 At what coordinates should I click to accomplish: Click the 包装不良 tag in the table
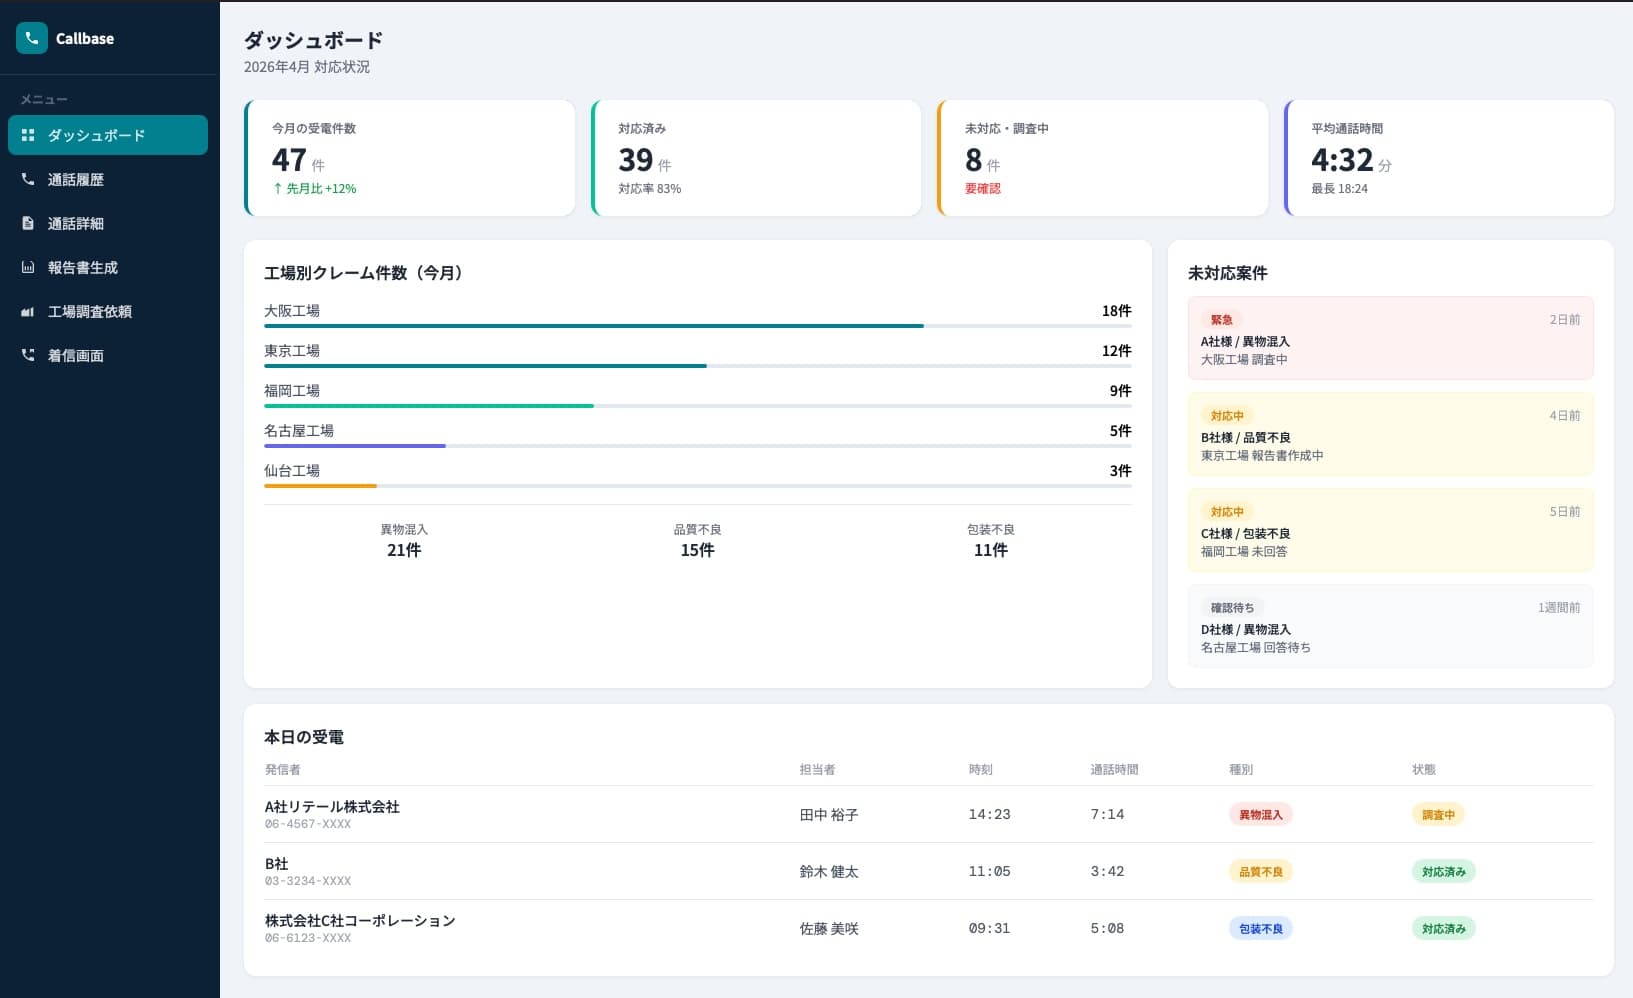tap(1260, 929)
